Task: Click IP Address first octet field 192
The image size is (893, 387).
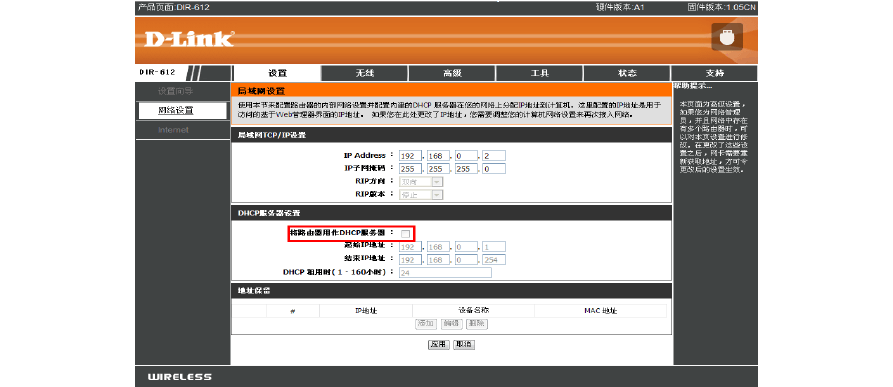Action: [410, 155]
